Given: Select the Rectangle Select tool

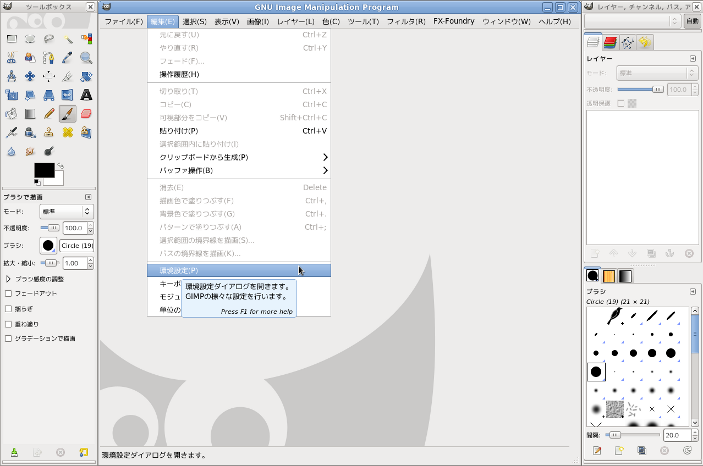Looking at the screenshot, I should tap(12, 39).
